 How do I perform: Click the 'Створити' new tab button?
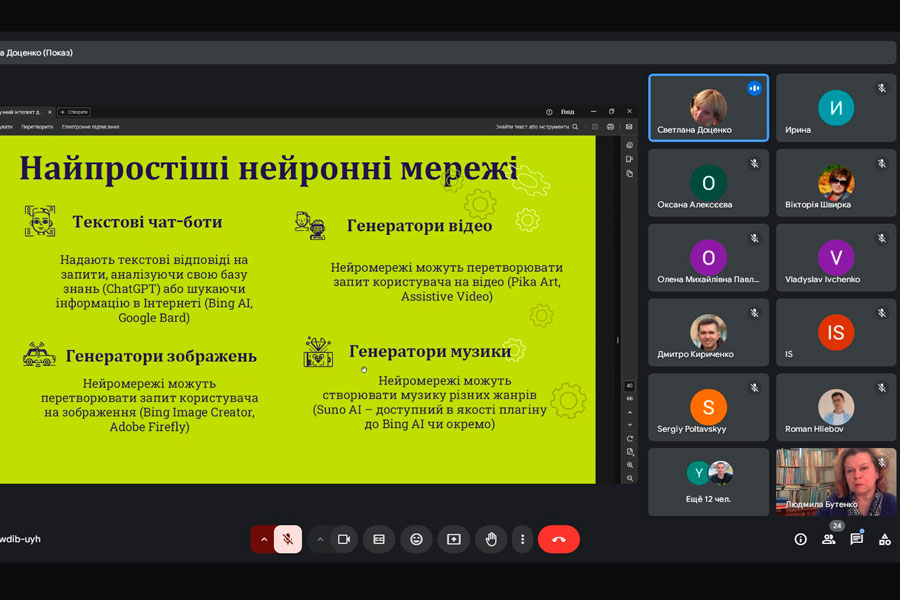74,112
